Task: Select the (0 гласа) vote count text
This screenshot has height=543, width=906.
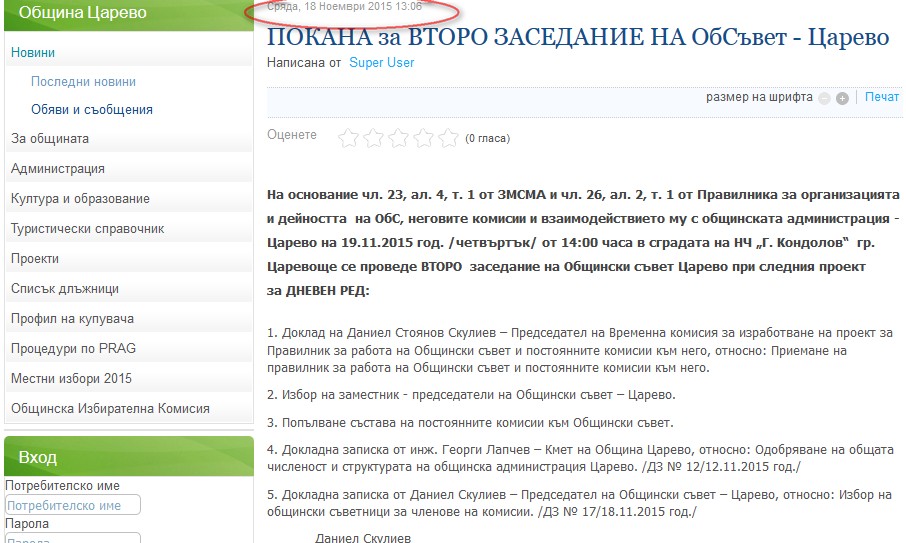Action: 488,139
